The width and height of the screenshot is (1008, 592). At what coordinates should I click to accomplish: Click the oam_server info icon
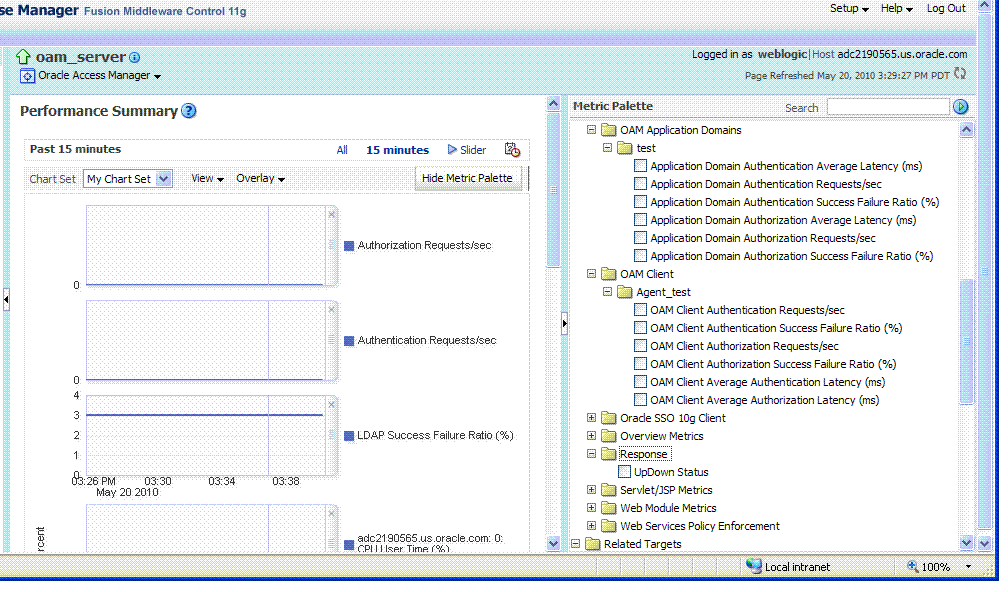coord(134,58)
